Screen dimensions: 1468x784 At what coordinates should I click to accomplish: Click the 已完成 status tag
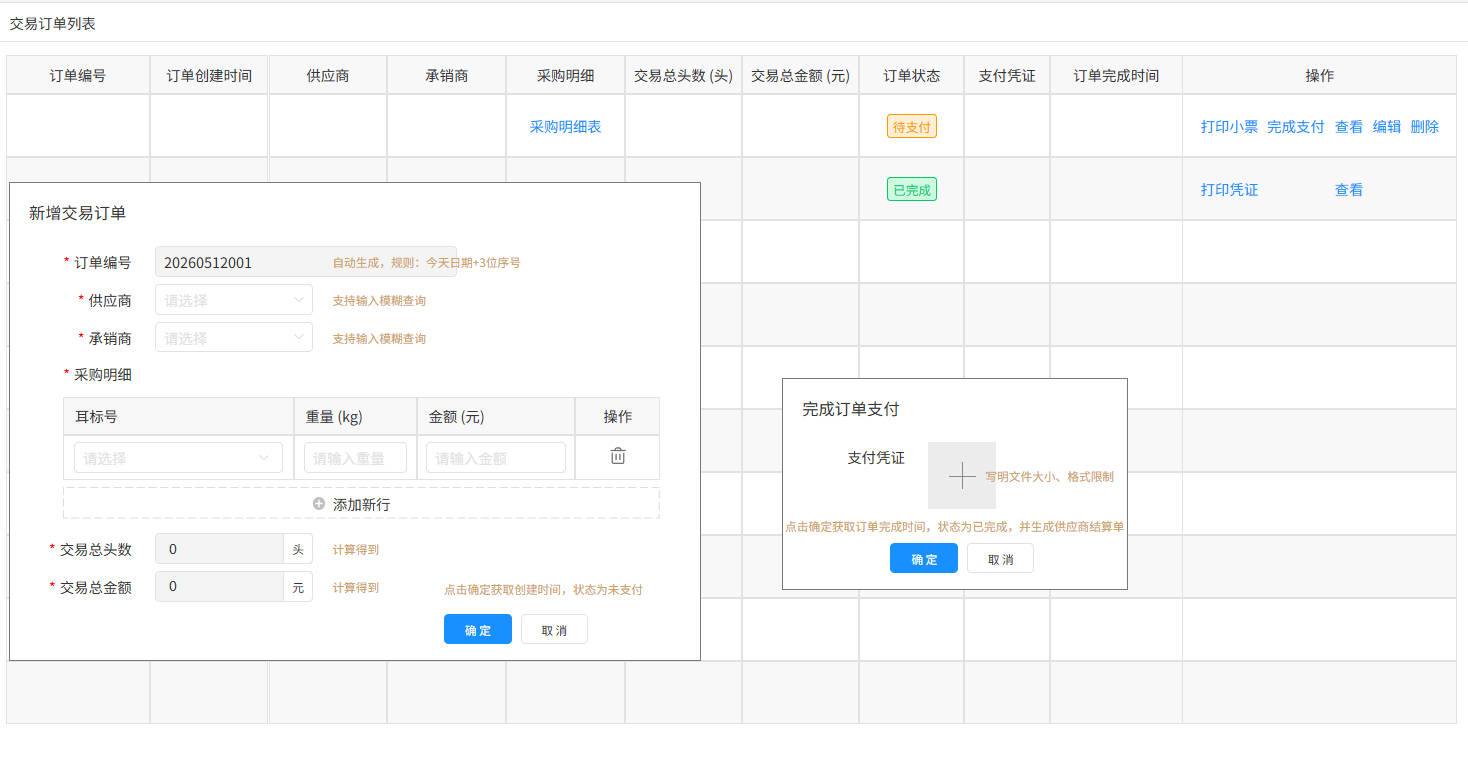[x=912, y=190]
